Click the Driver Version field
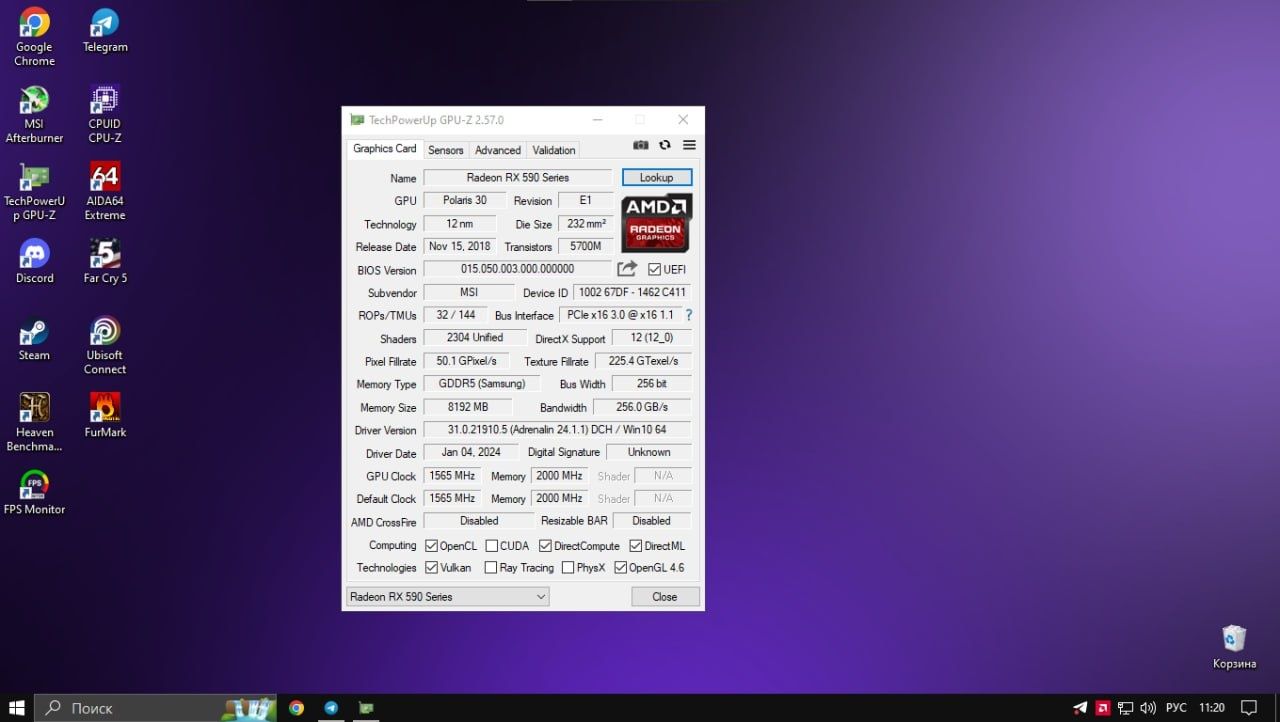The width and height of the screenshot is (1280, 722). tap(558, 429)
